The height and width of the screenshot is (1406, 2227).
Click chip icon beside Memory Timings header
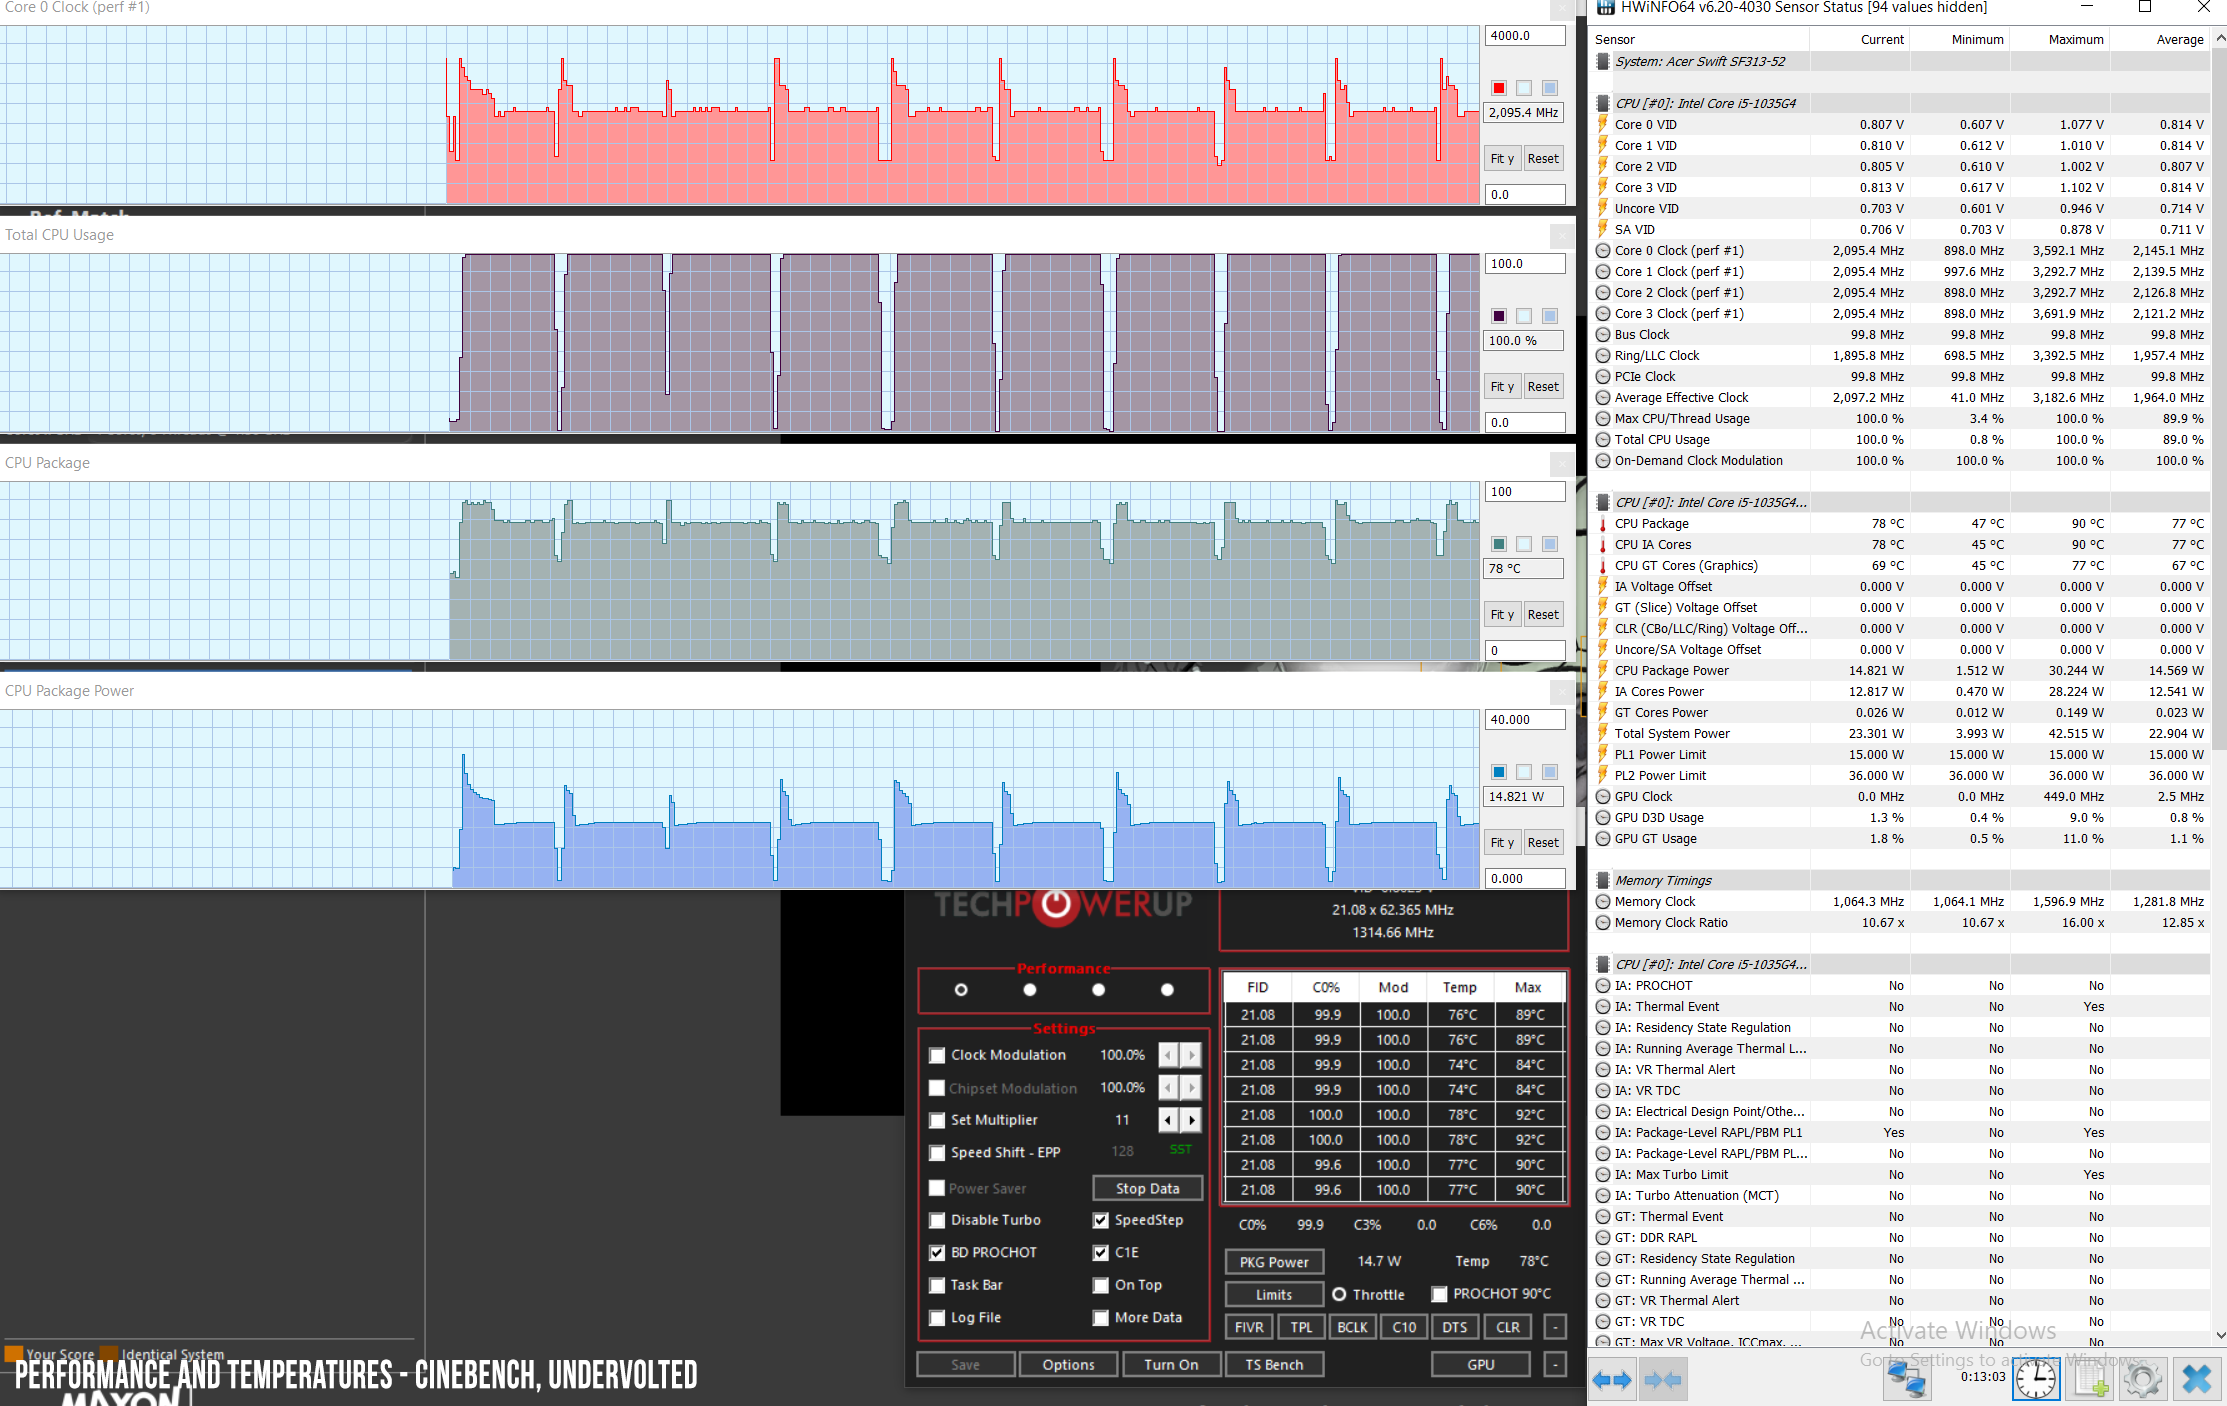1603,881
